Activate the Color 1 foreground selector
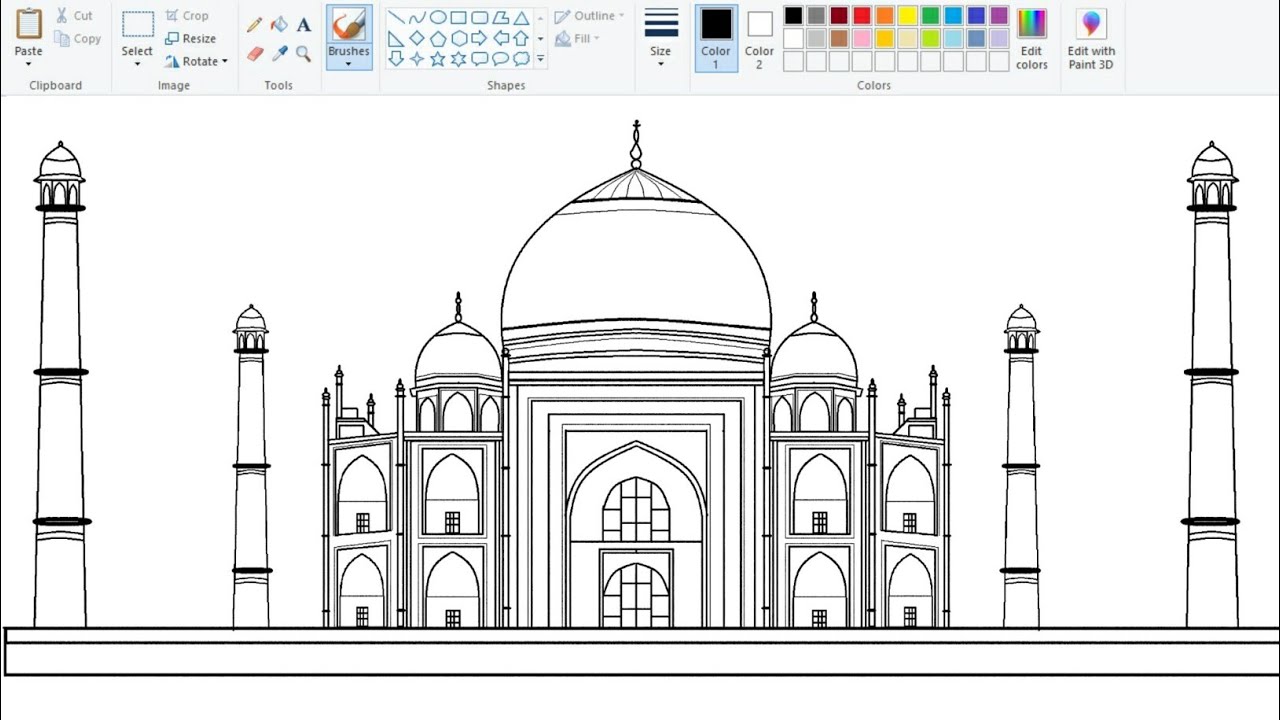 pyautogui.click(x=716, y=38)
